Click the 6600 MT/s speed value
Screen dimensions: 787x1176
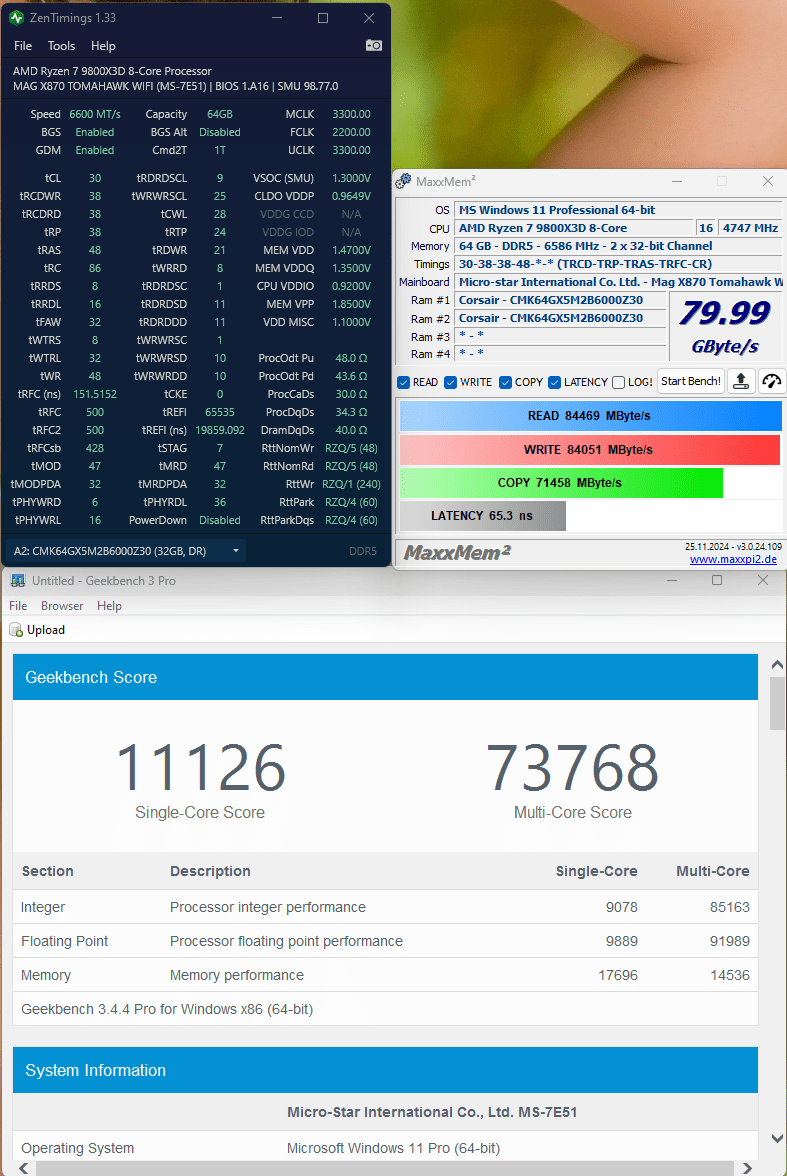click(x=95, y=114)
